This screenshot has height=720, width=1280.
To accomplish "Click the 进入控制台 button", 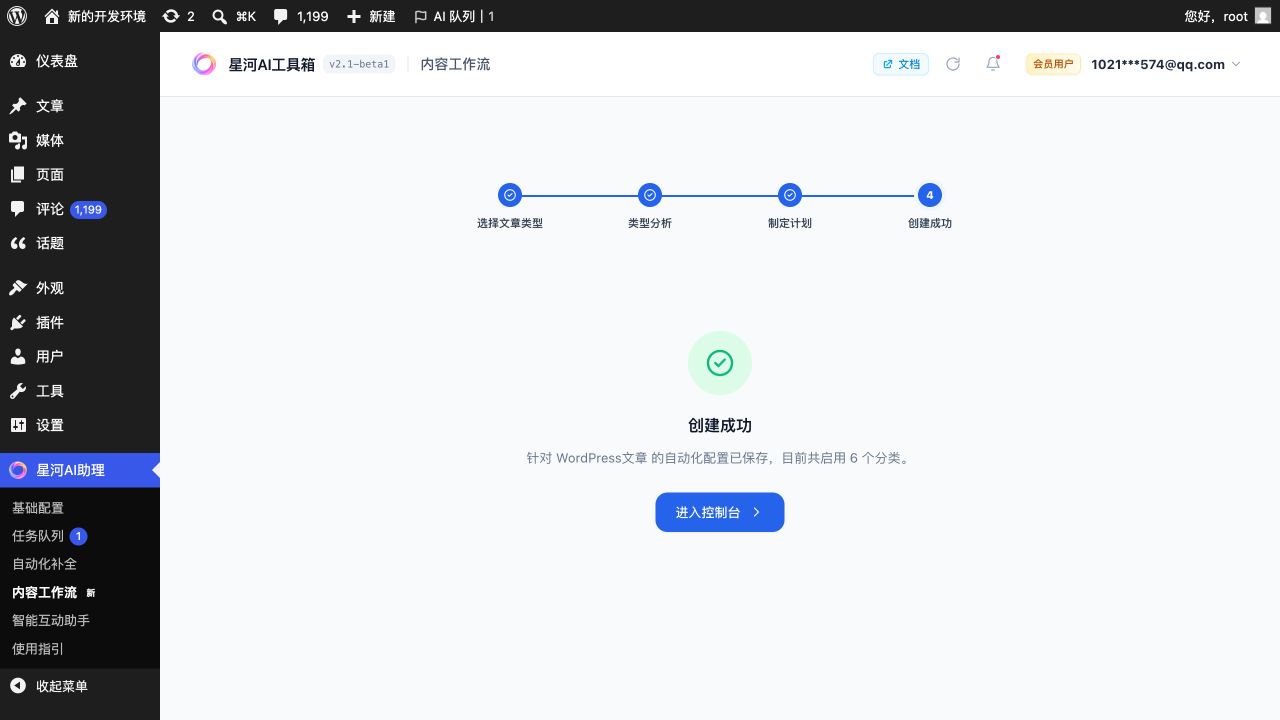I will 720,512.
